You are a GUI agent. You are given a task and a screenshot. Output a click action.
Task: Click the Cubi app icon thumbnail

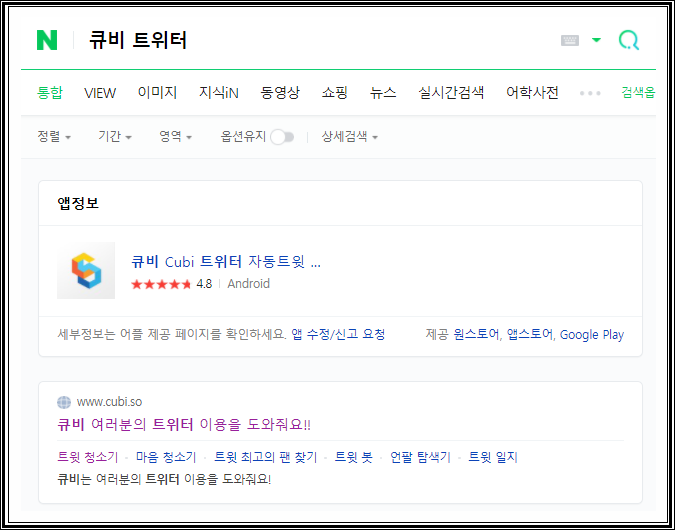pyautogui.click(x=86, y=270)
